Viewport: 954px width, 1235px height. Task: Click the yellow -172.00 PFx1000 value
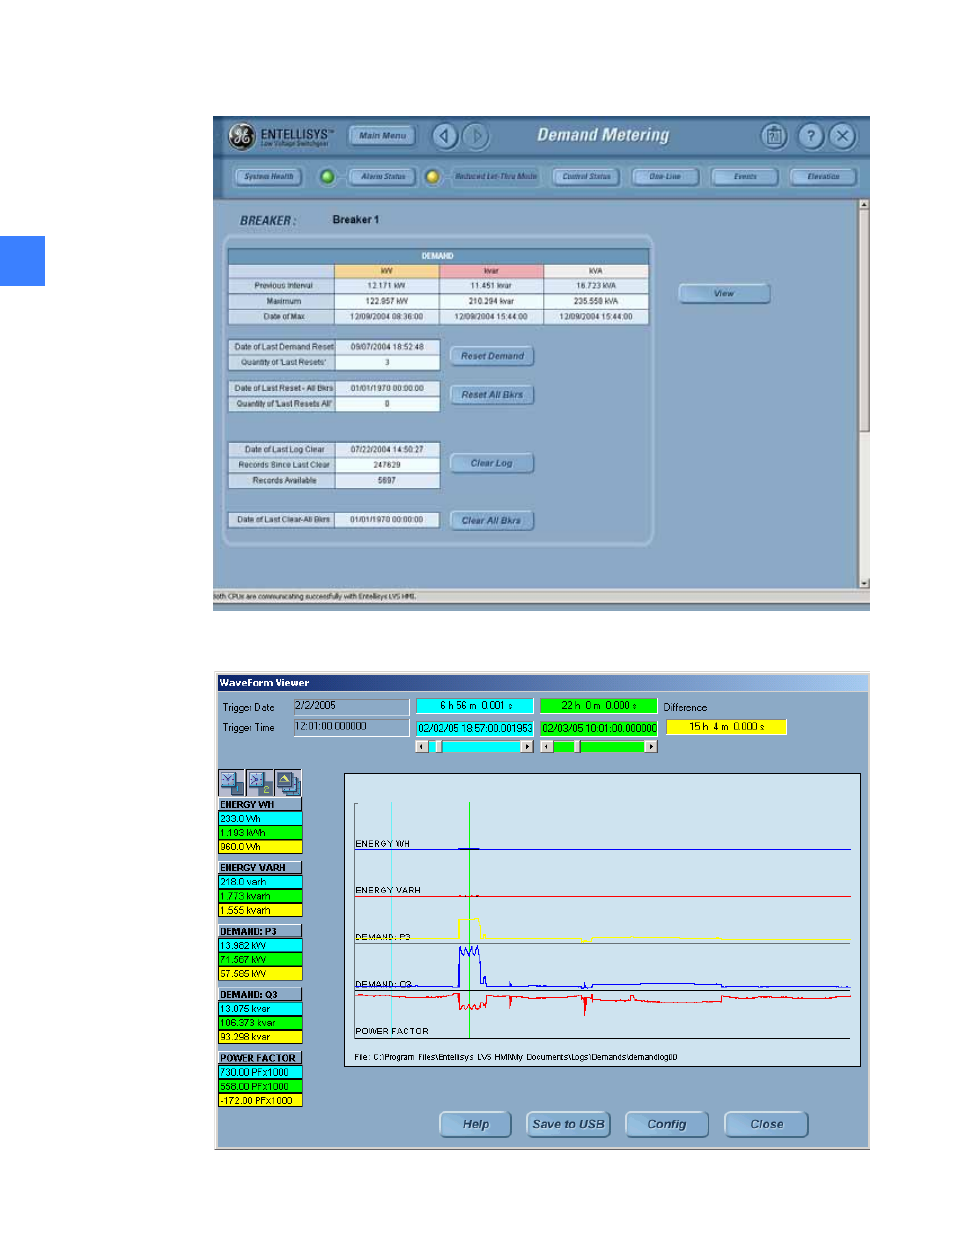(260, 1100)
